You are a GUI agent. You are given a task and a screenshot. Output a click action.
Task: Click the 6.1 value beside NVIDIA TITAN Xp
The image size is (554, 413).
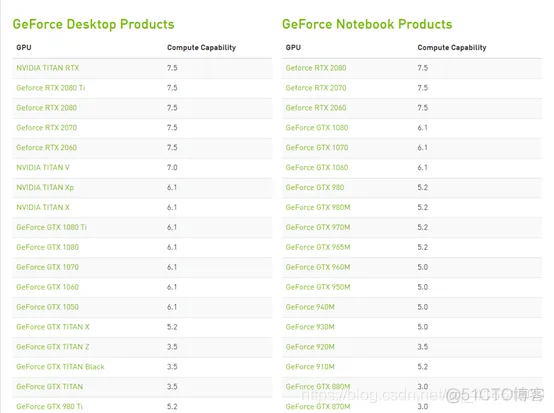(x=172, y=187)
